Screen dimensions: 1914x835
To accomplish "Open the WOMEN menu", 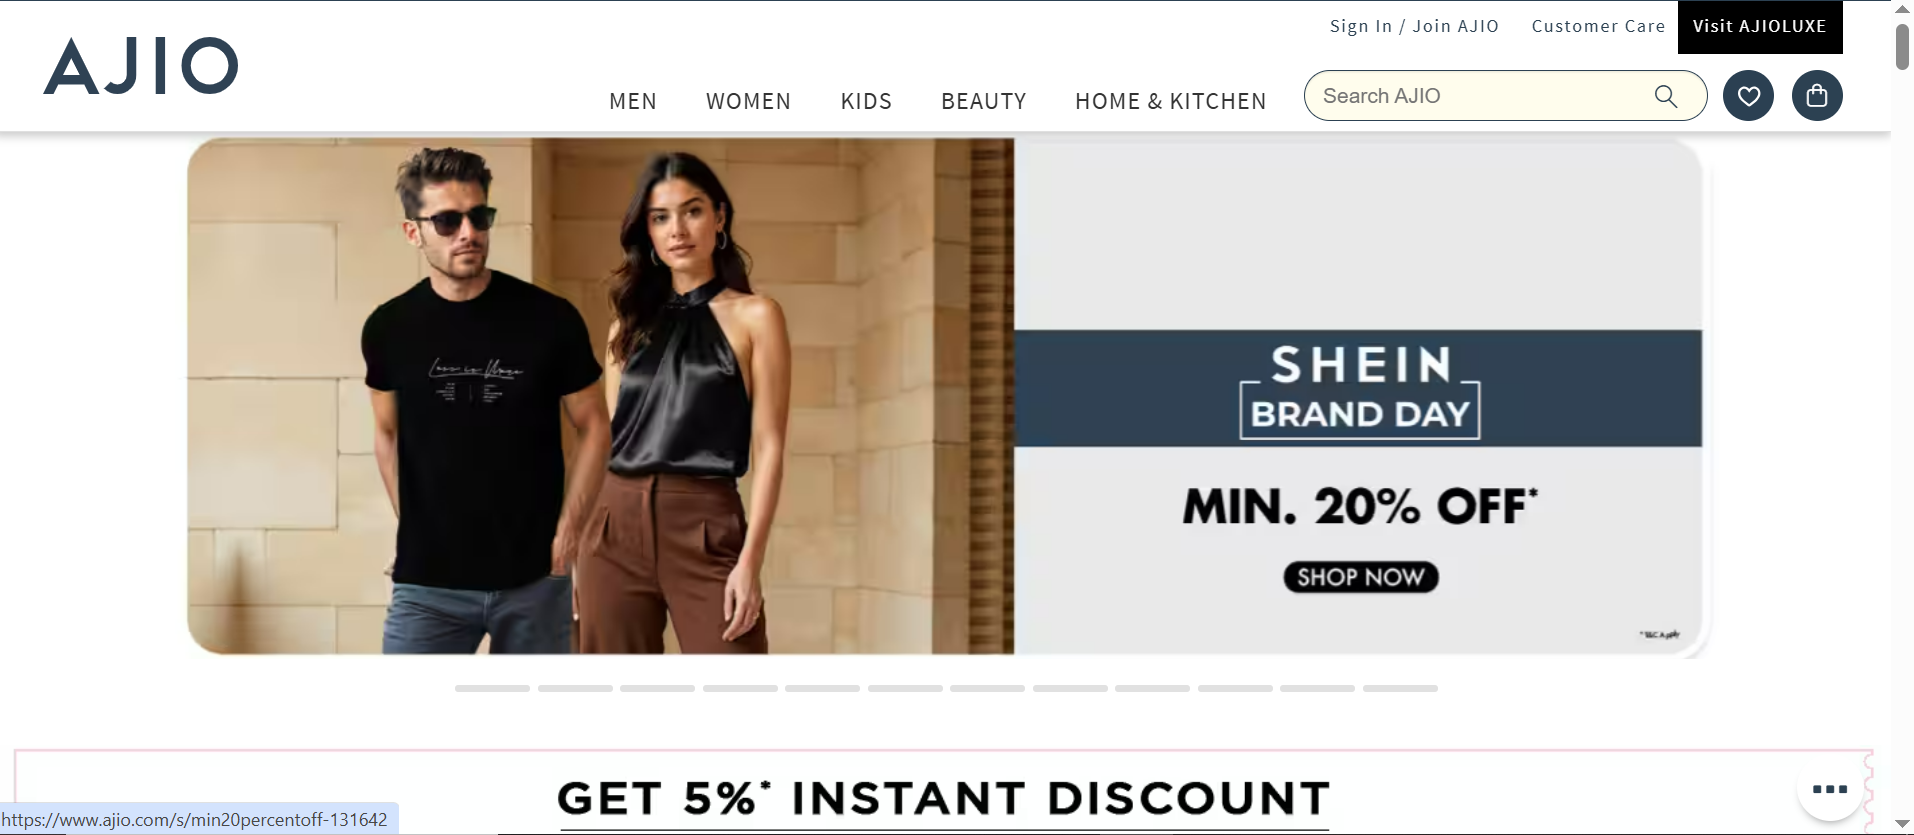I will [x=748, y=101].
